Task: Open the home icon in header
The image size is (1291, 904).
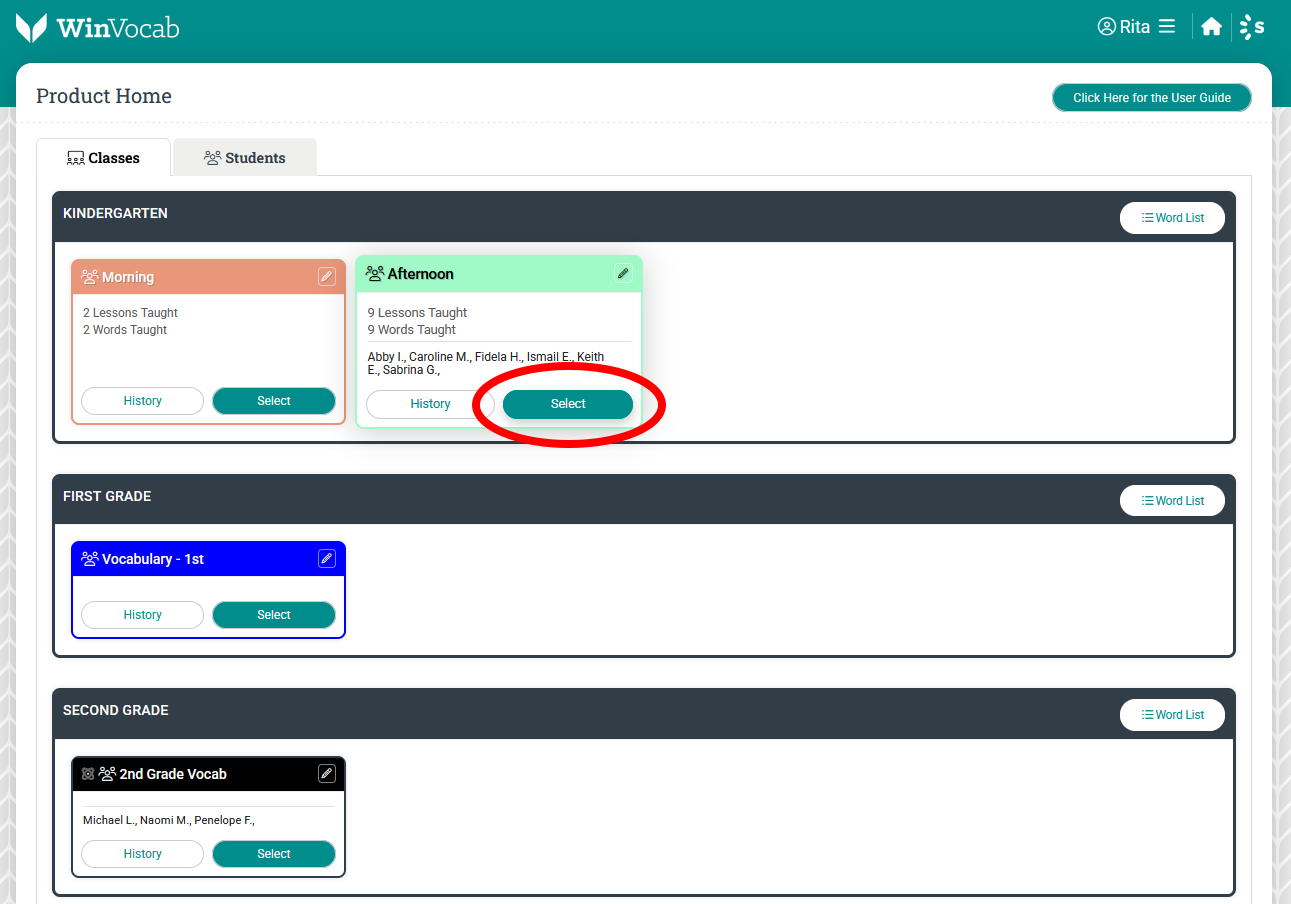Action: click(1211, 27)
